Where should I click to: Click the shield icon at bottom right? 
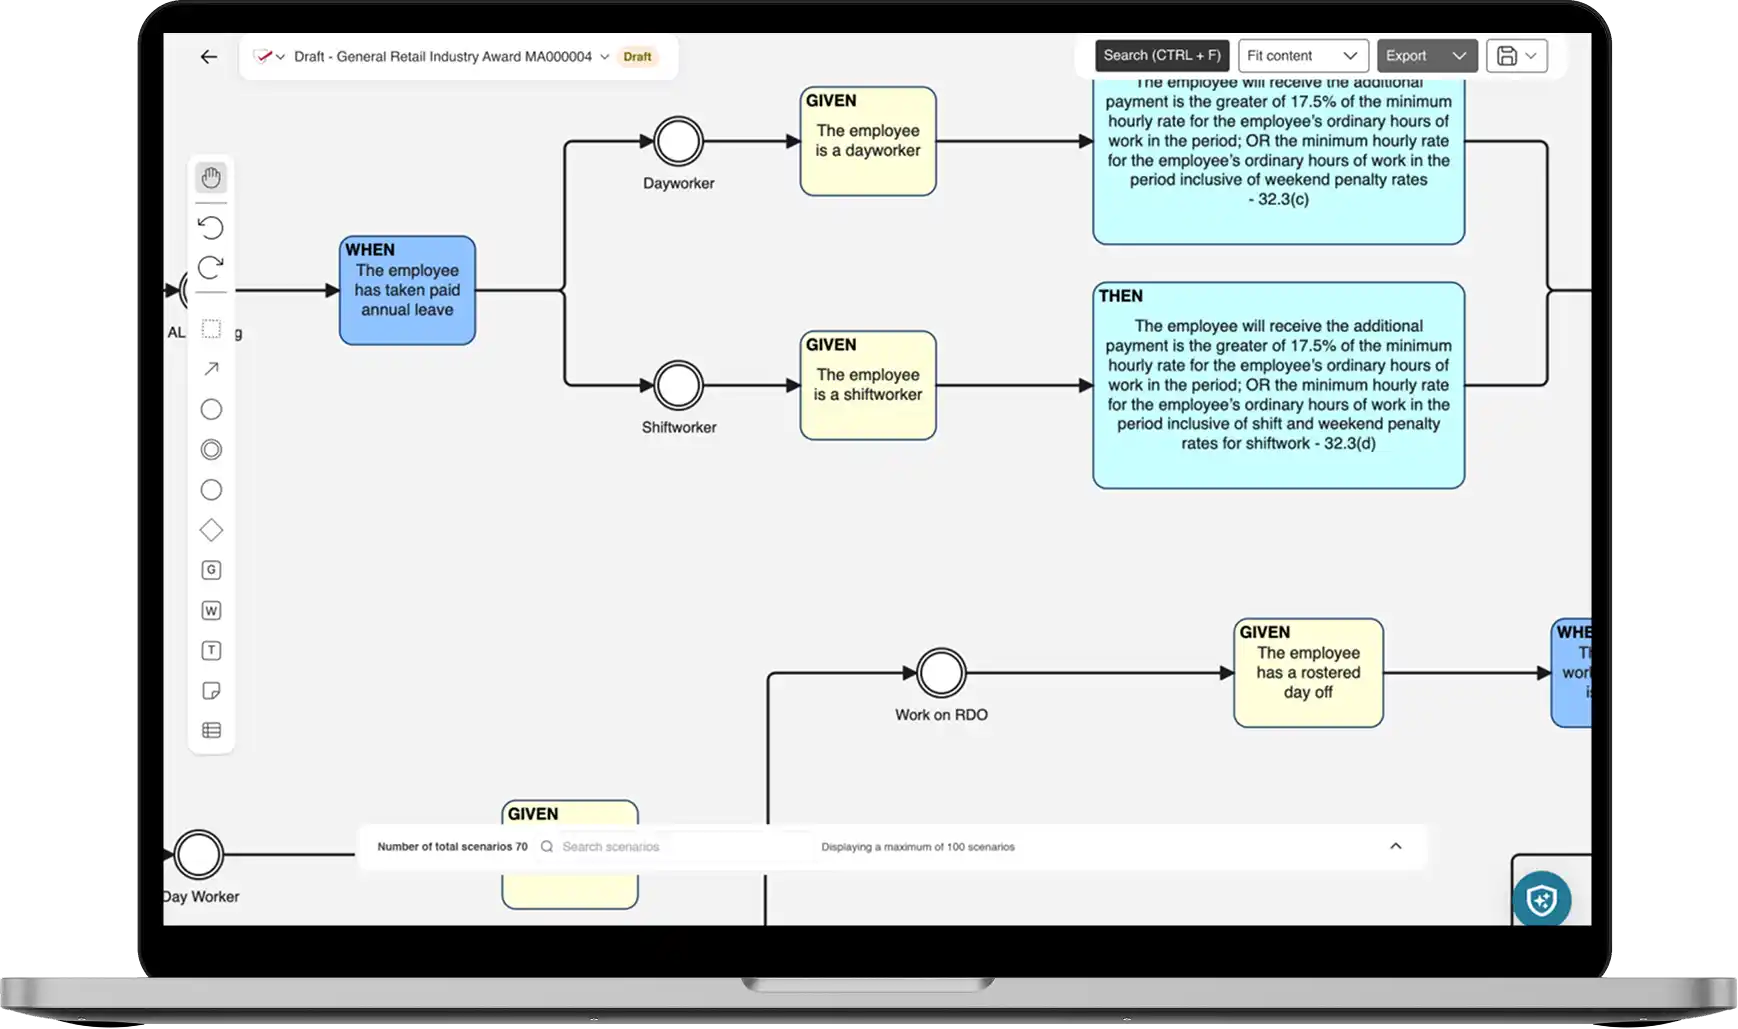pyautogui.click(x=1542, y=899)
